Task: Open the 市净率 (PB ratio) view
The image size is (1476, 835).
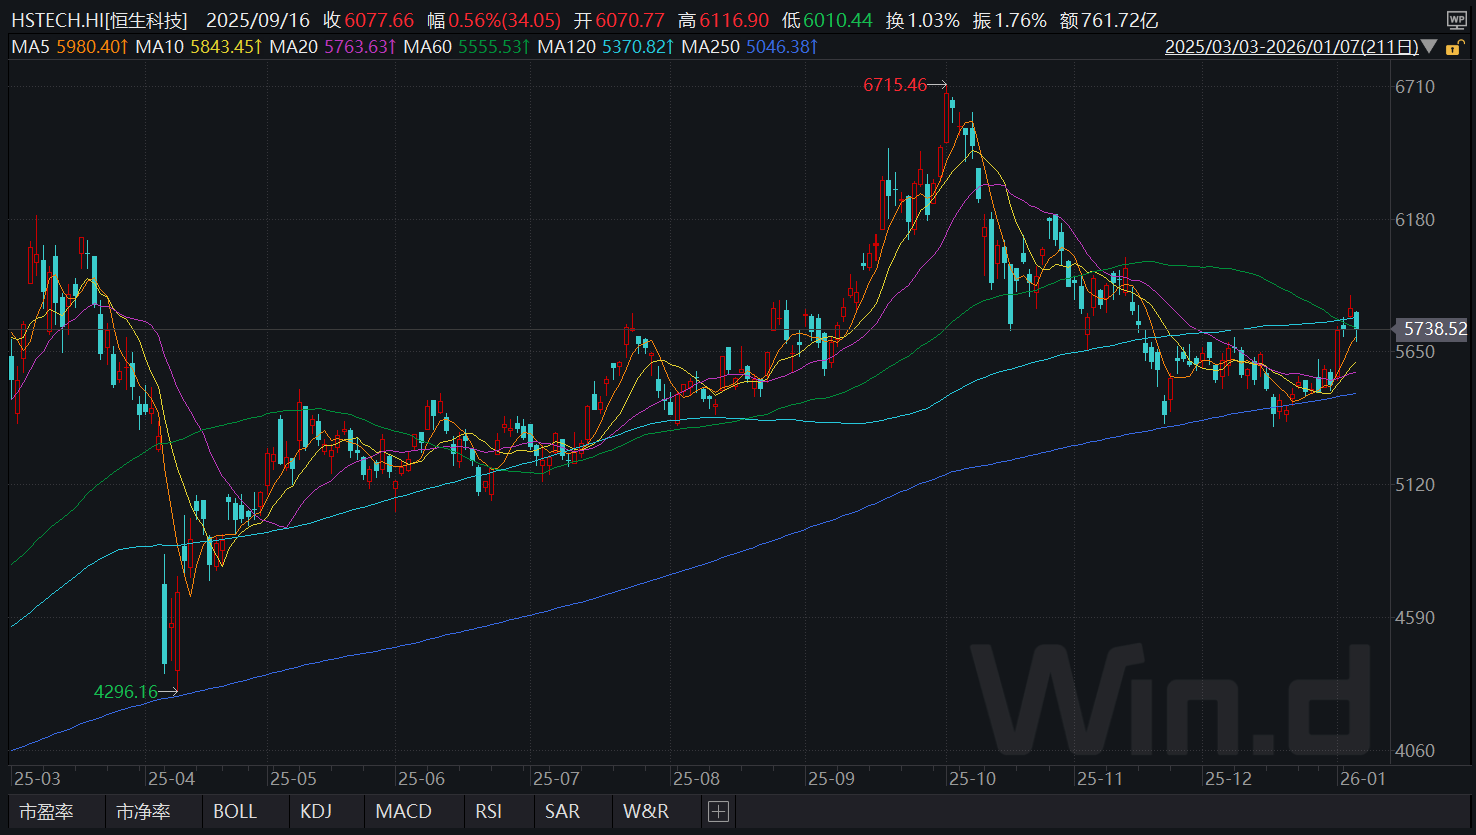Action: pos(142,814)
